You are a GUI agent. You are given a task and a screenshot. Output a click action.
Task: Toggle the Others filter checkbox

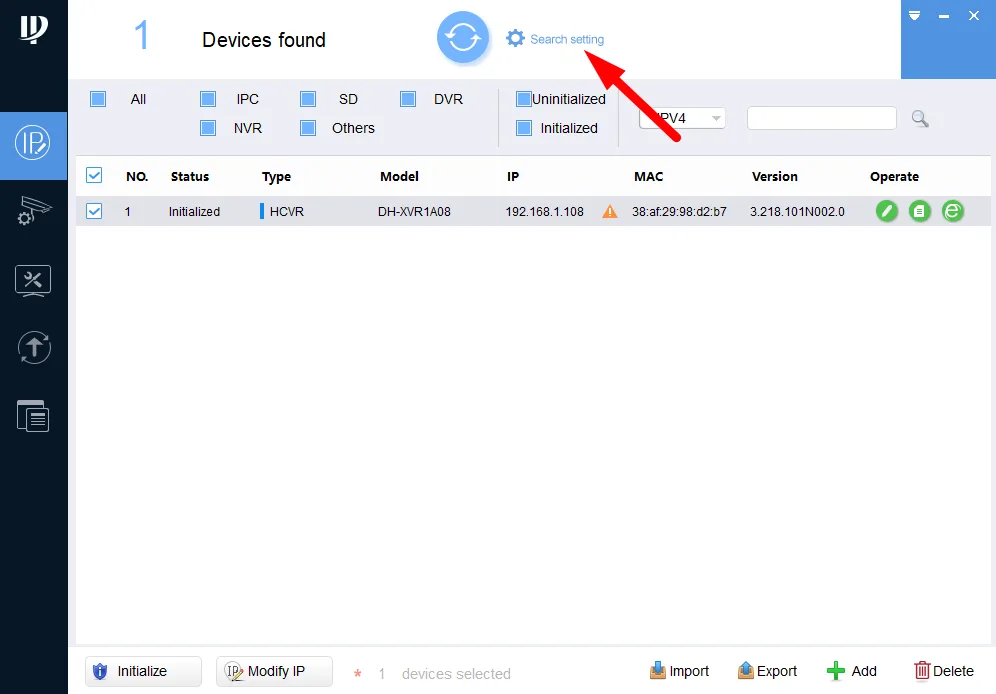tap(308, 128)
